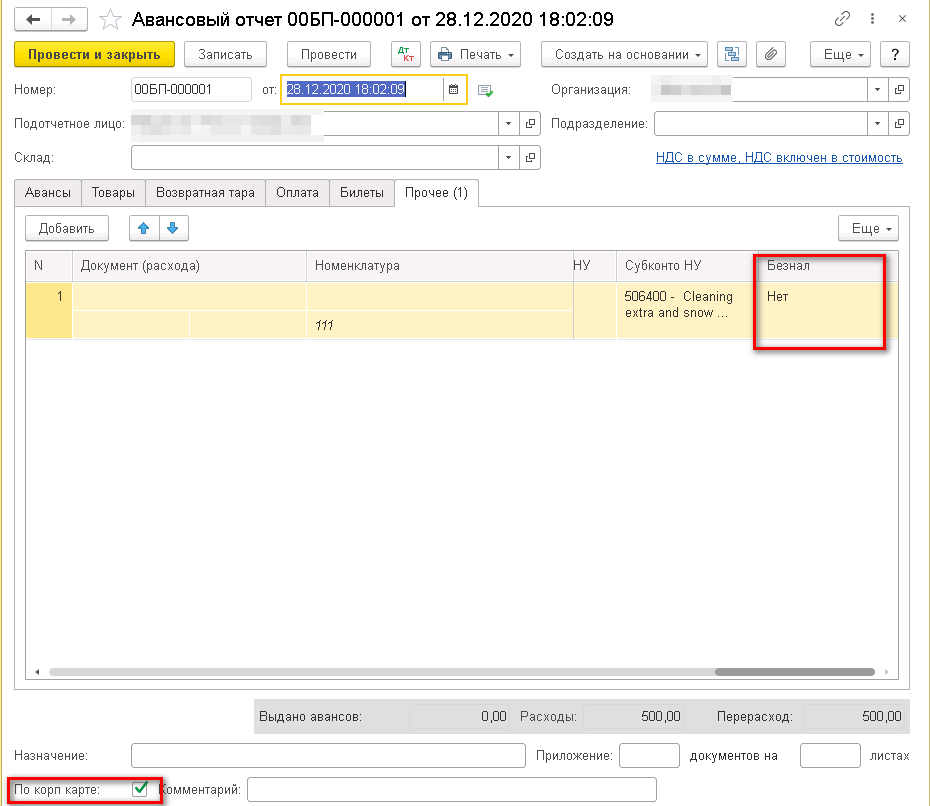The image size is (930, 806).
Task: Toggle the По корп карте checkbox
Action: 140,790
